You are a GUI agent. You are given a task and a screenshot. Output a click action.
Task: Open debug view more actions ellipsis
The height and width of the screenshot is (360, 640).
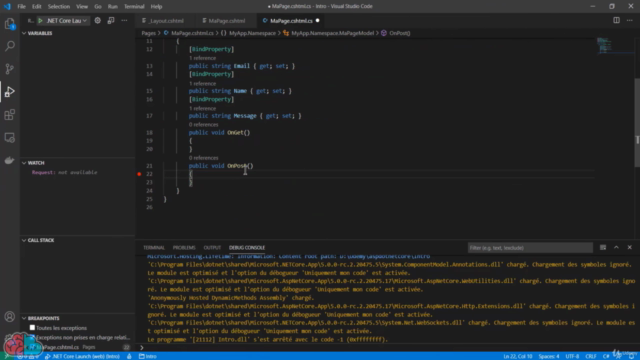coord(124,20)
